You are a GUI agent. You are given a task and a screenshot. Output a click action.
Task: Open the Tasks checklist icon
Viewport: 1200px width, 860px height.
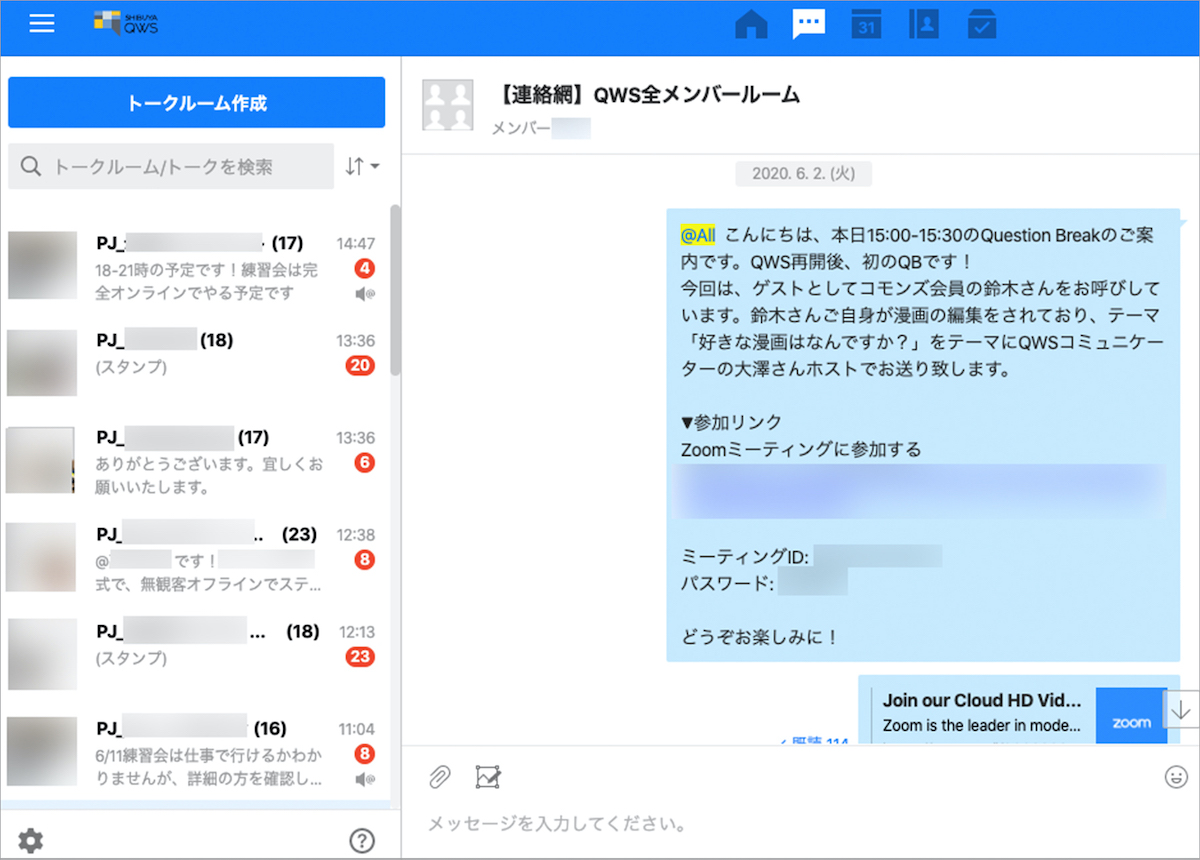pyautogui.click(x=982, y=24)
